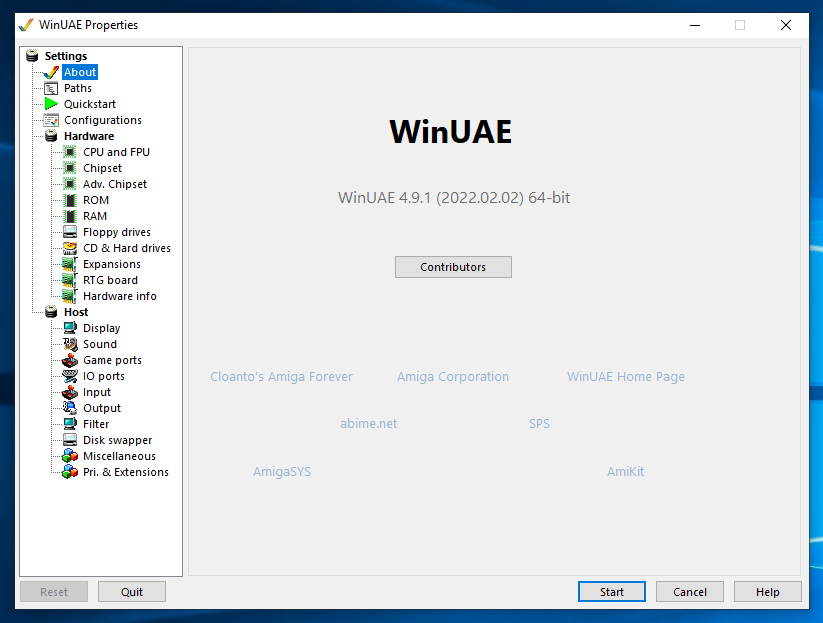
Task: Click the CPU and FPU chip icon
Action: point(70,152)
